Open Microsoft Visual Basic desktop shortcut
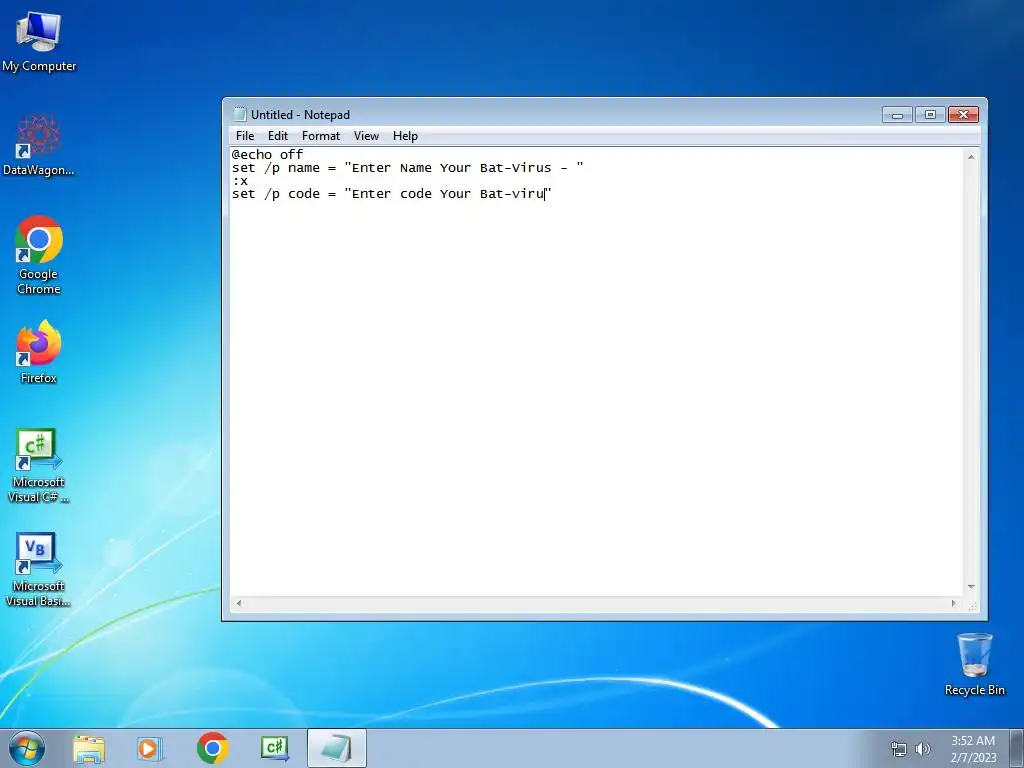This screenshot has width=1024, height=768. [39, 569]
